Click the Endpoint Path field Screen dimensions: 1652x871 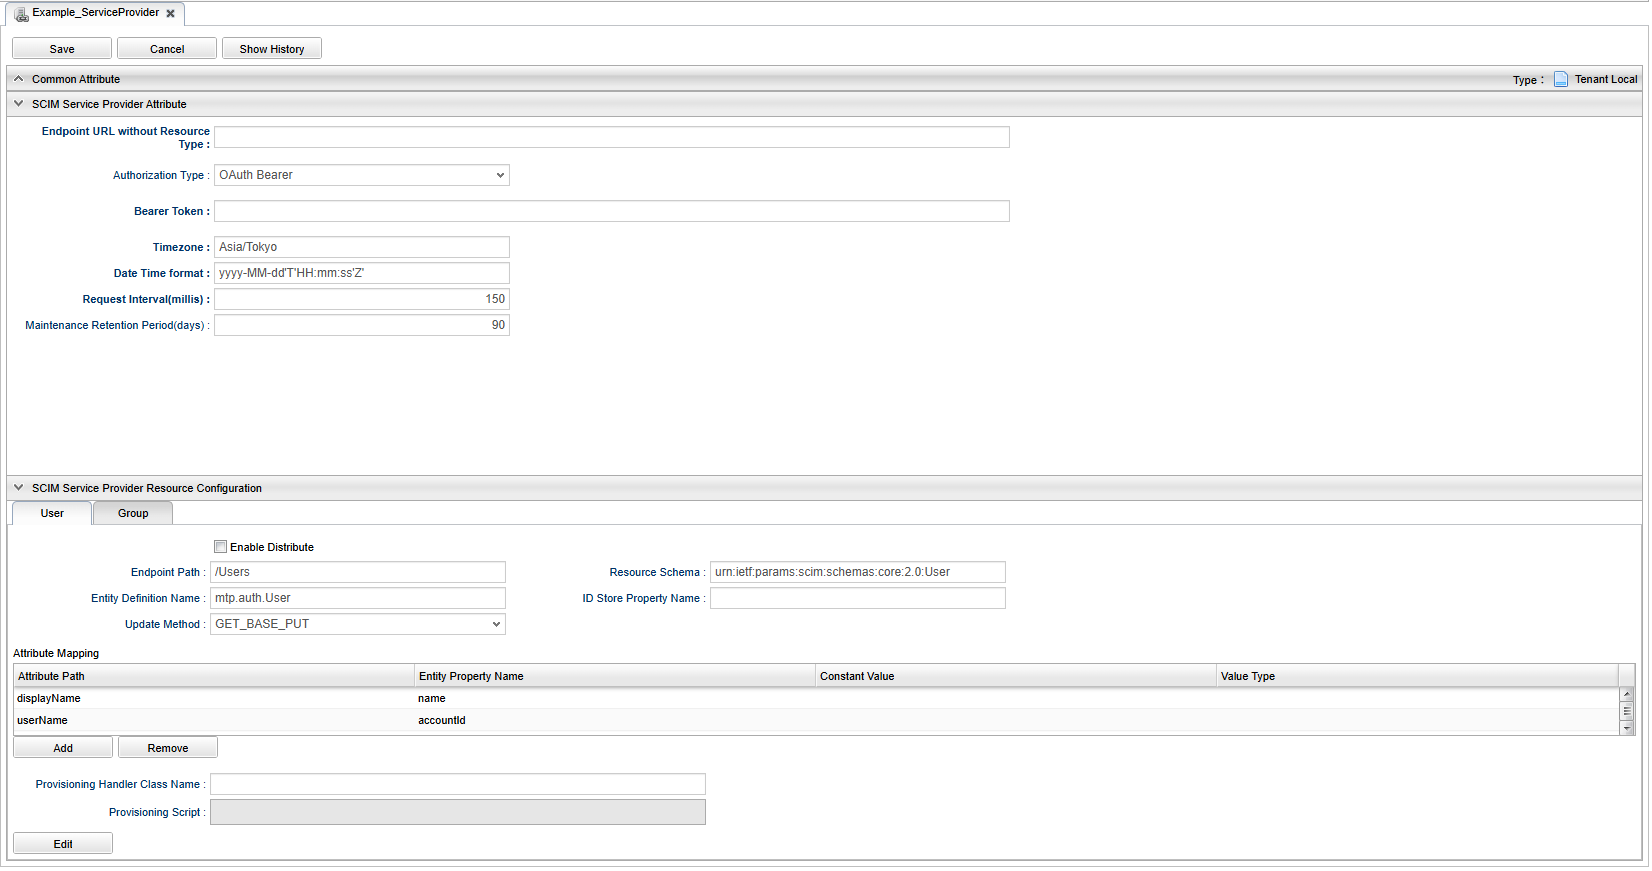coord(358,572)
